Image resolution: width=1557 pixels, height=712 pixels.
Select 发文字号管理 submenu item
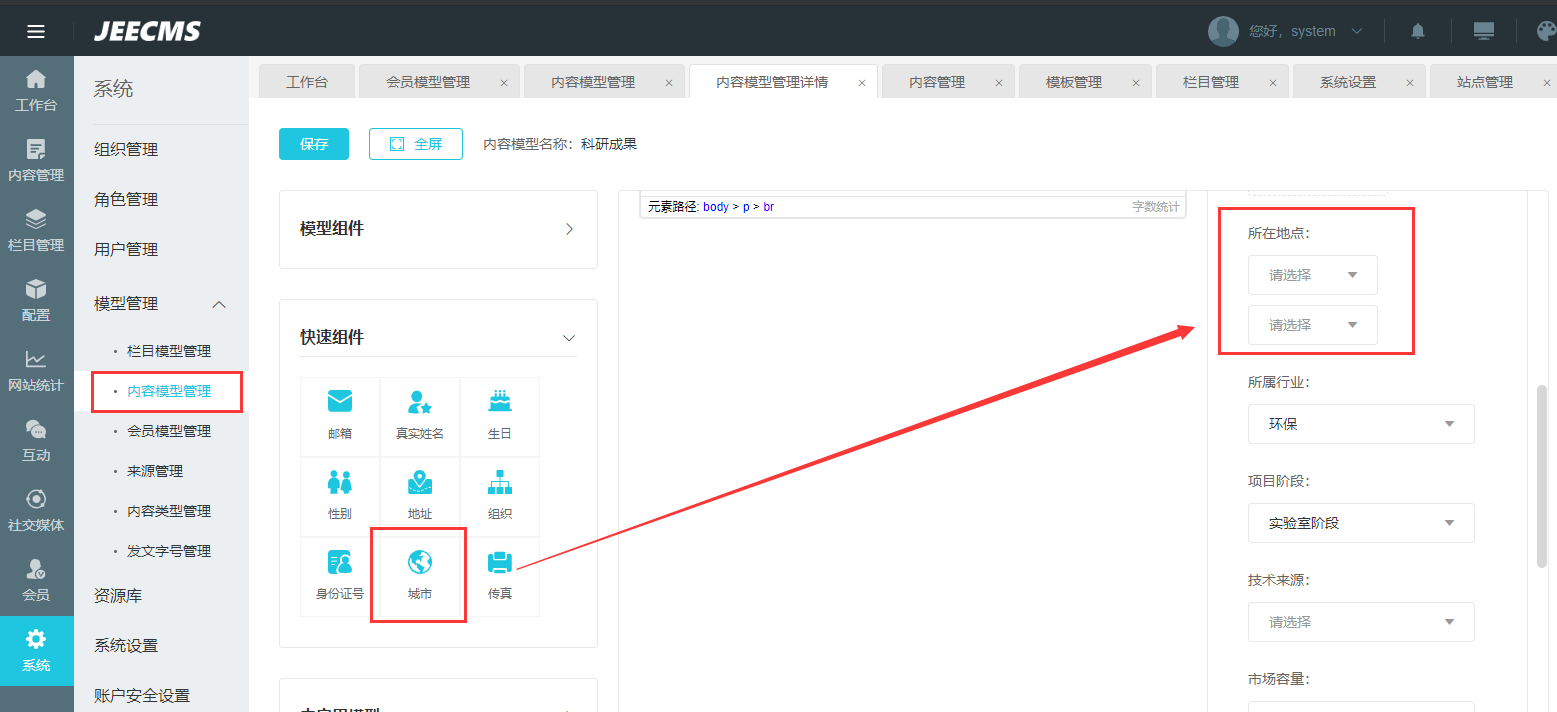(x=169, y=552)
